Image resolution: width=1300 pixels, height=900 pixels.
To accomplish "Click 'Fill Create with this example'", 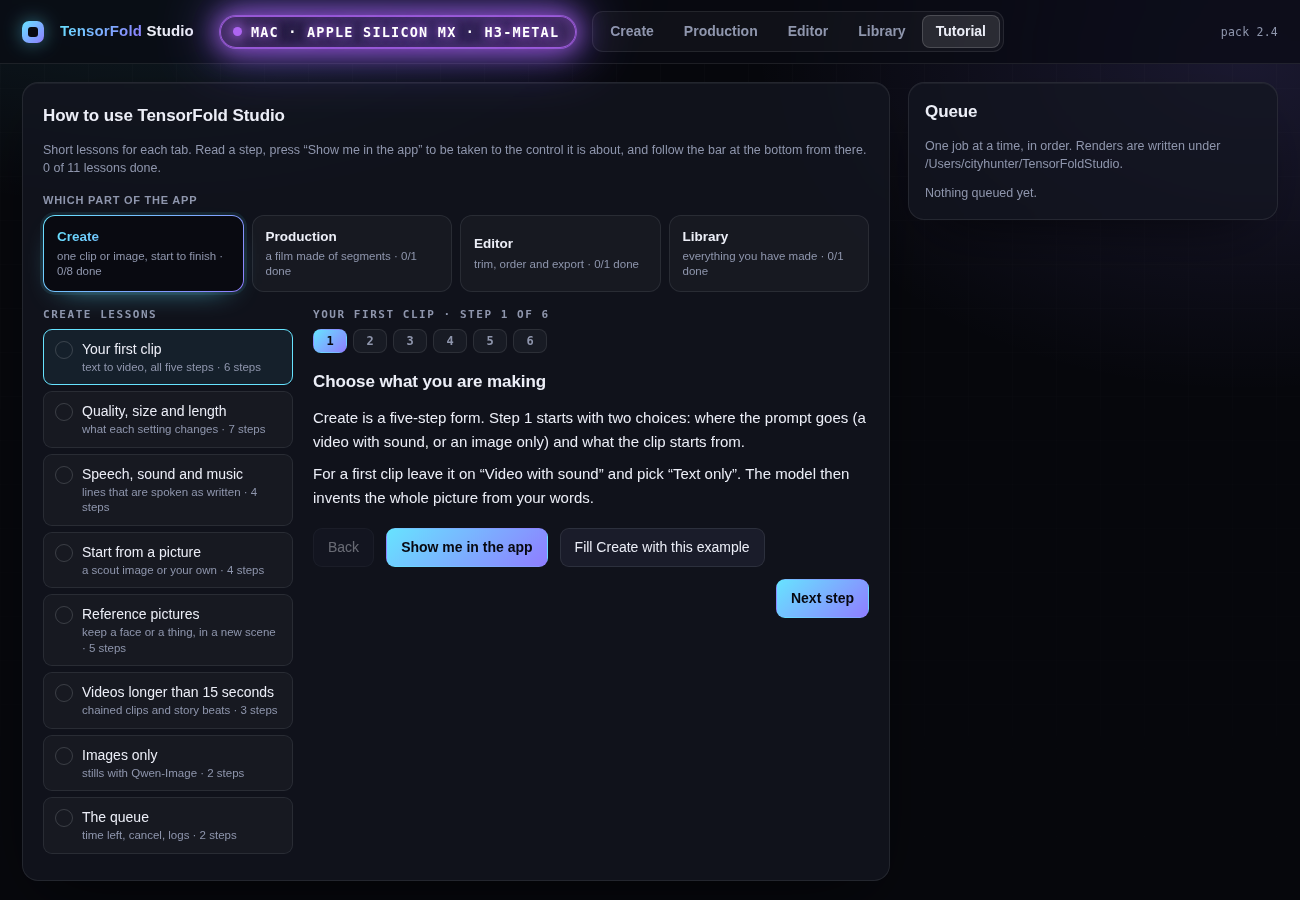I will pyautogui.click(x=662, y=547).
